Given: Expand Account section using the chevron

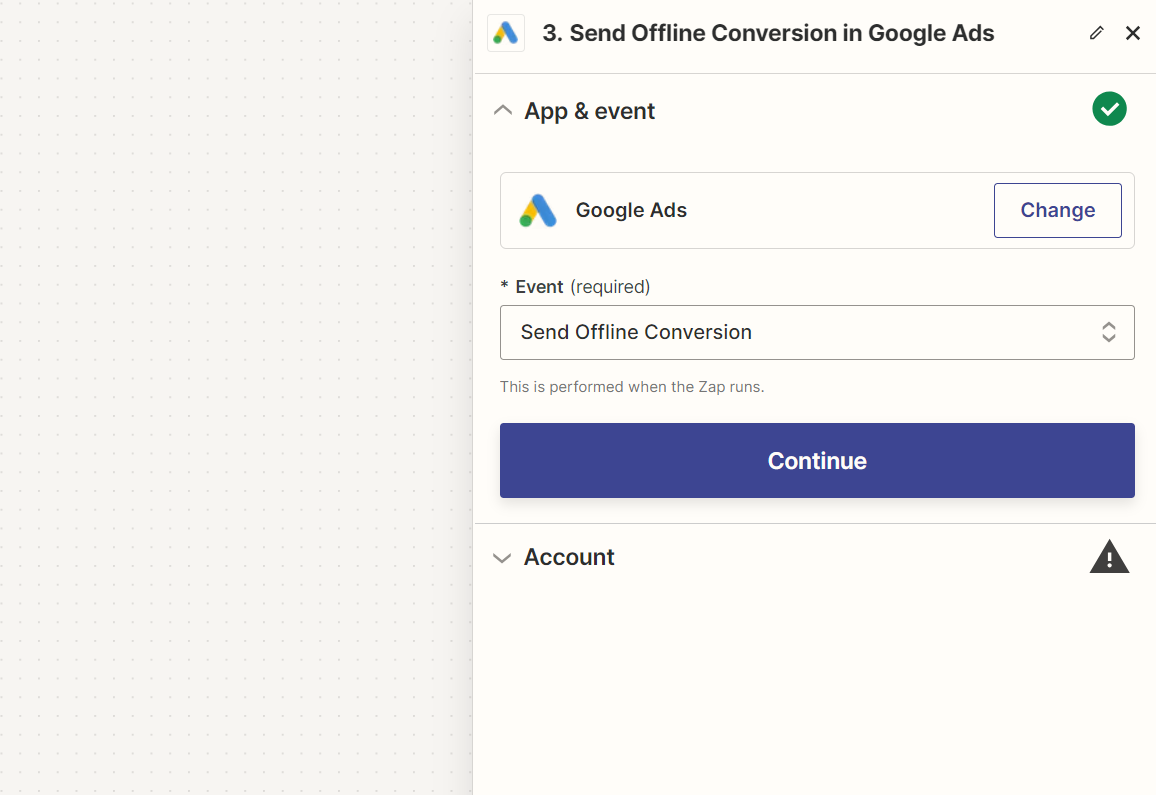Looking at the screenshot, I should click(x=502, y=558).
